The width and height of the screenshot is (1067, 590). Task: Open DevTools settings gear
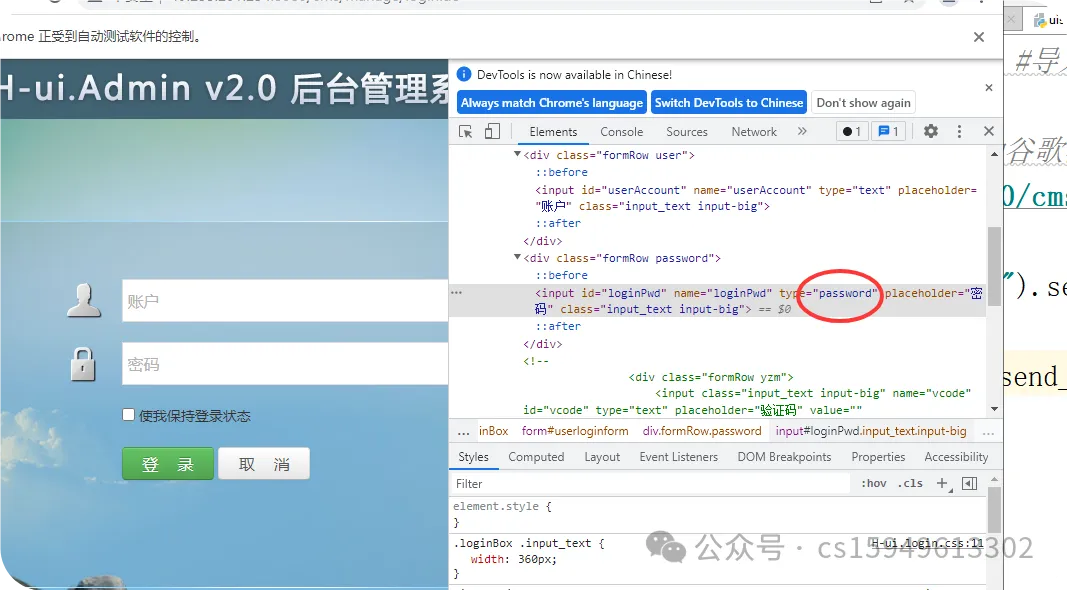[930, 131]
